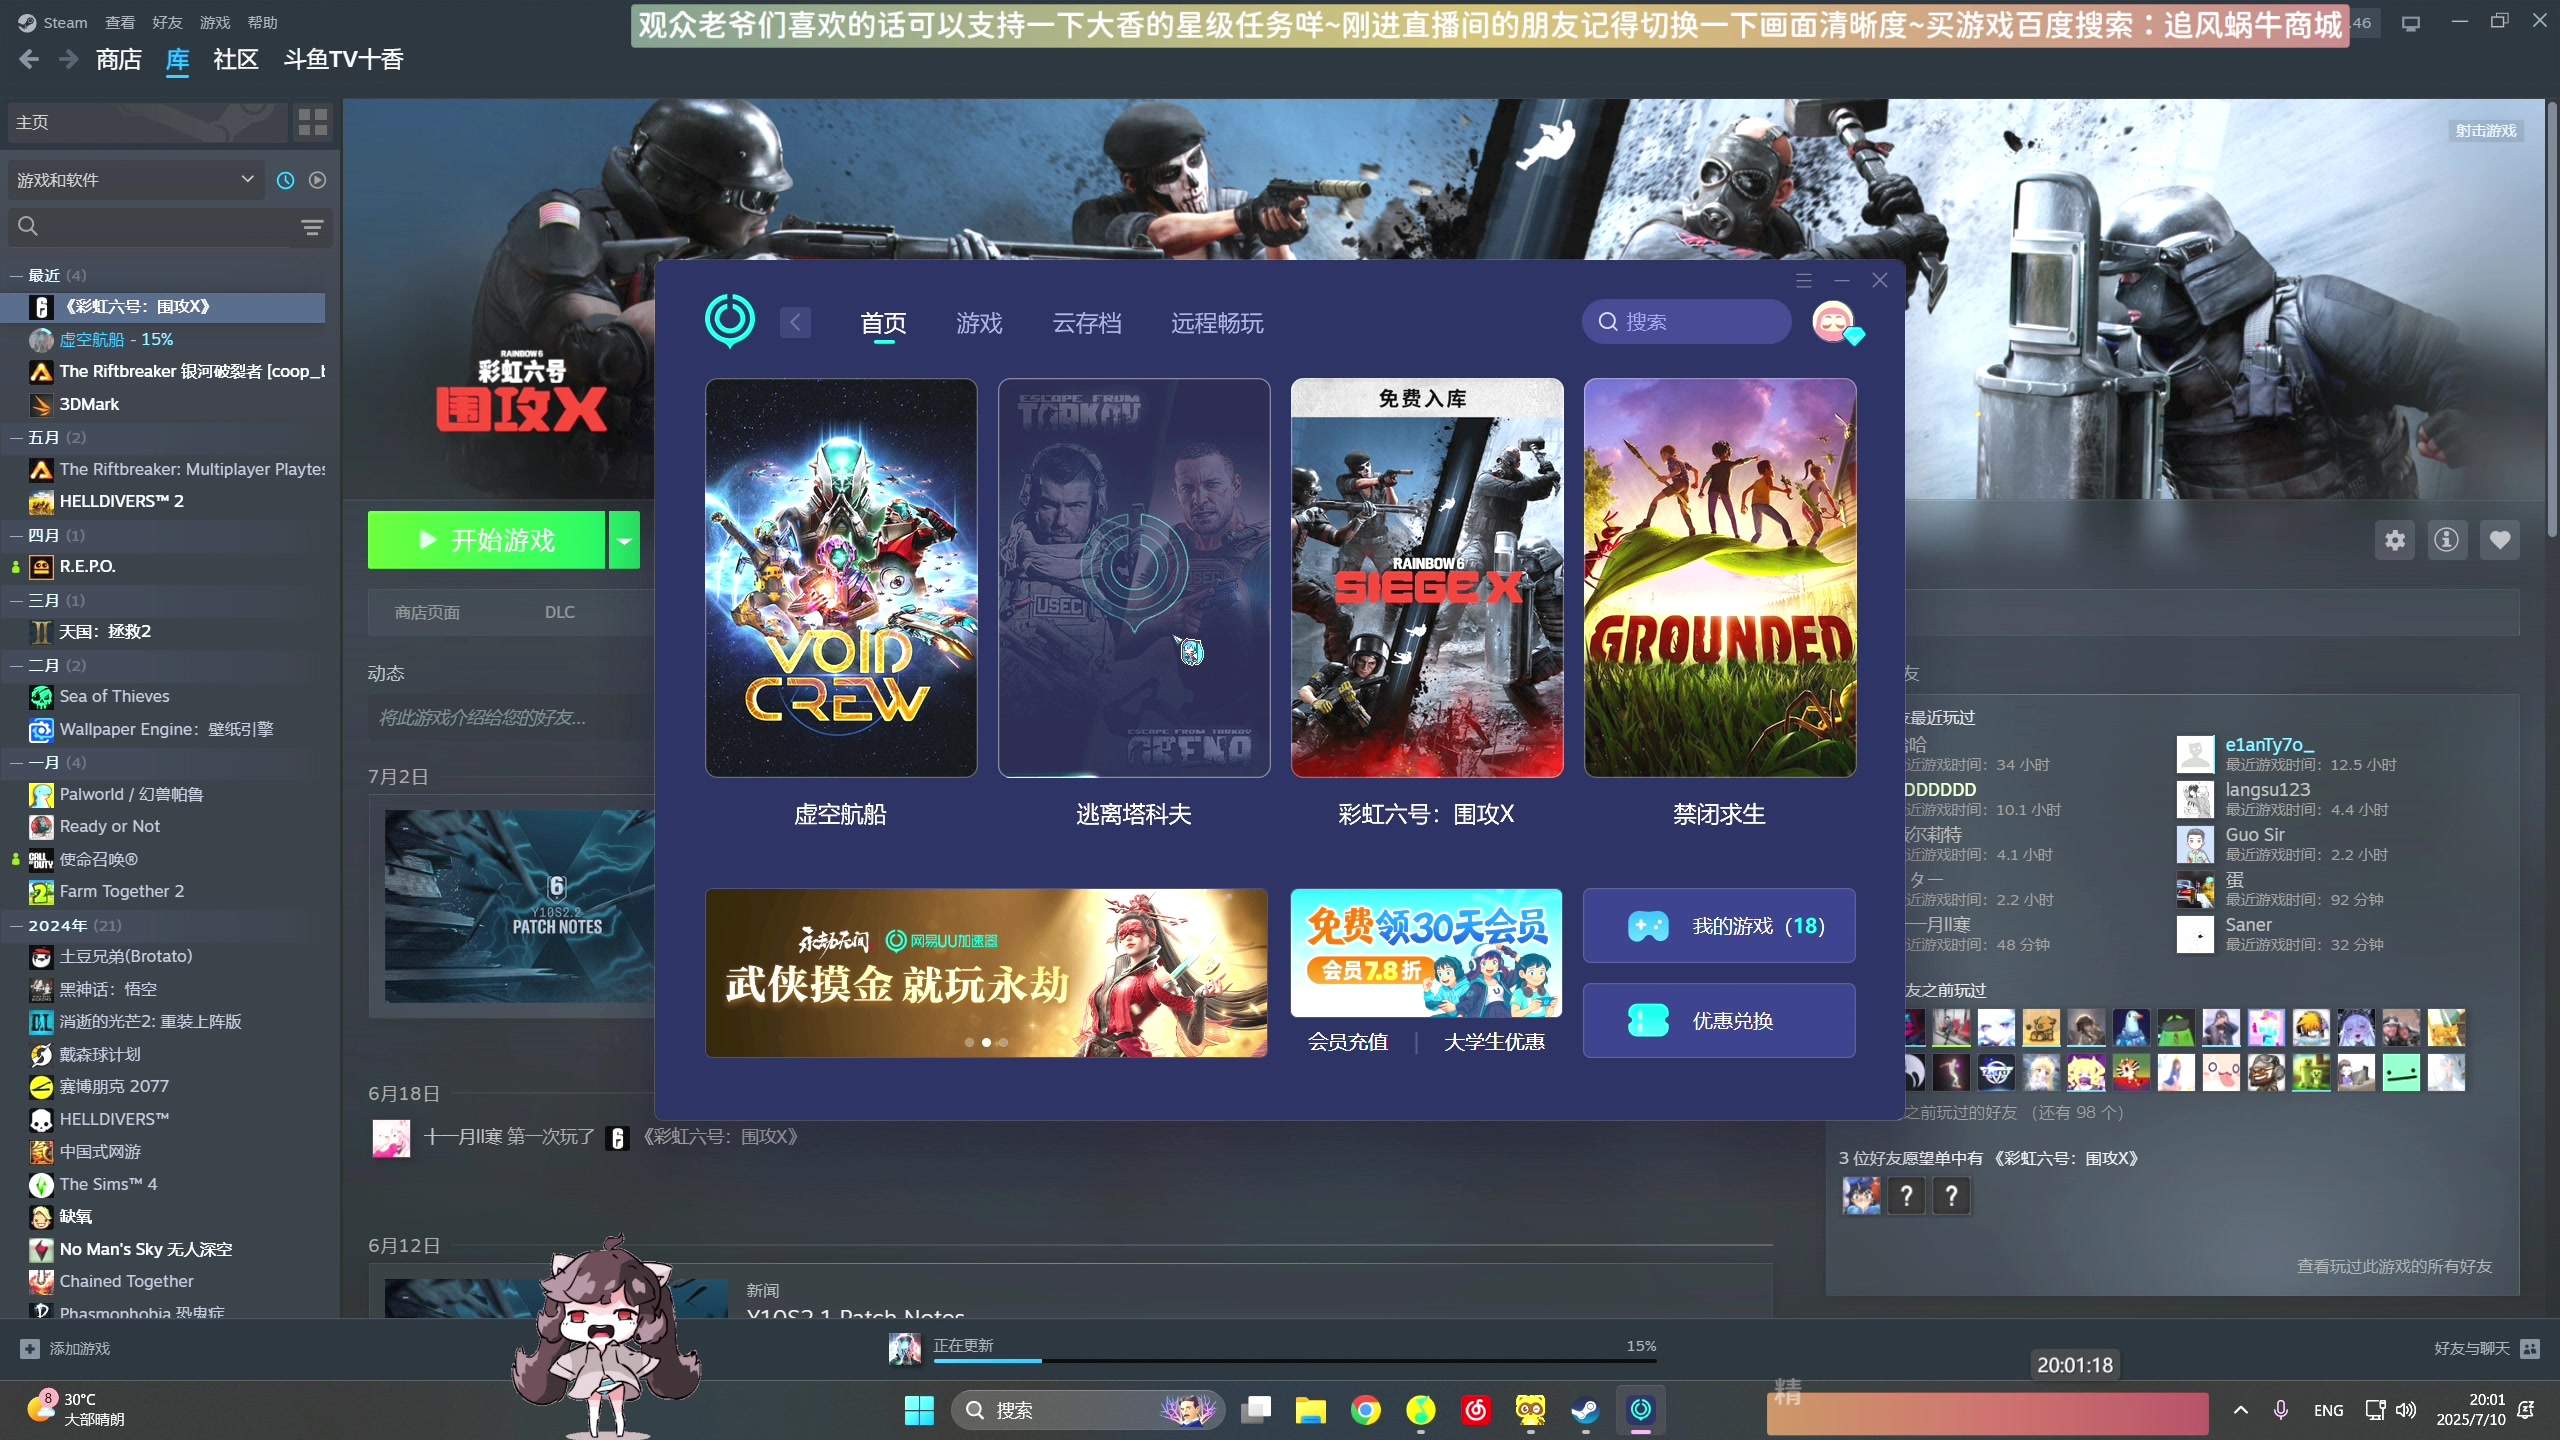Click the UU search box
This screenshot has width=2560, height=1440.
coord(1687,322)
